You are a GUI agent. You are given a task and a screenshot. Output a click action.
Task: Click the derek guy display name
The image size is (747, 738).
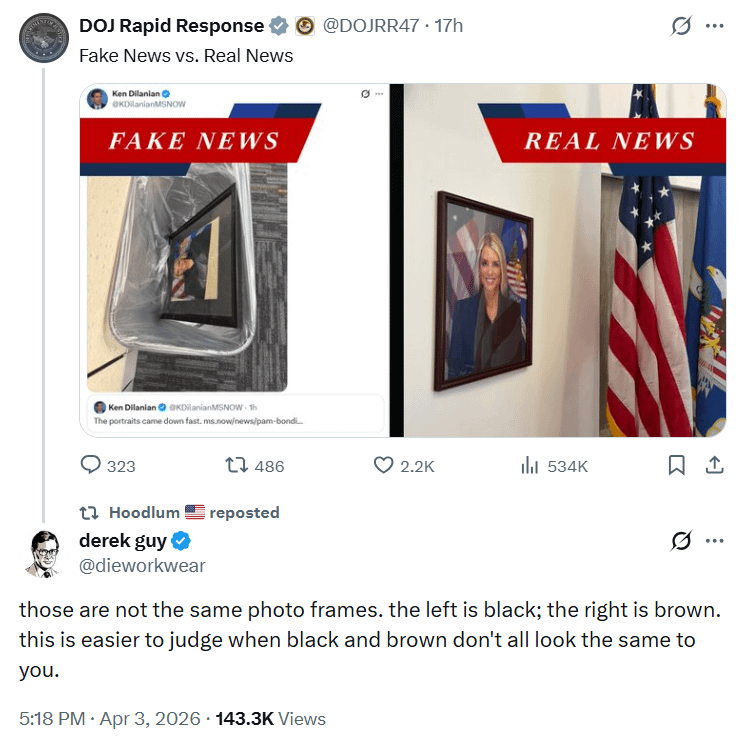(123, 541)
